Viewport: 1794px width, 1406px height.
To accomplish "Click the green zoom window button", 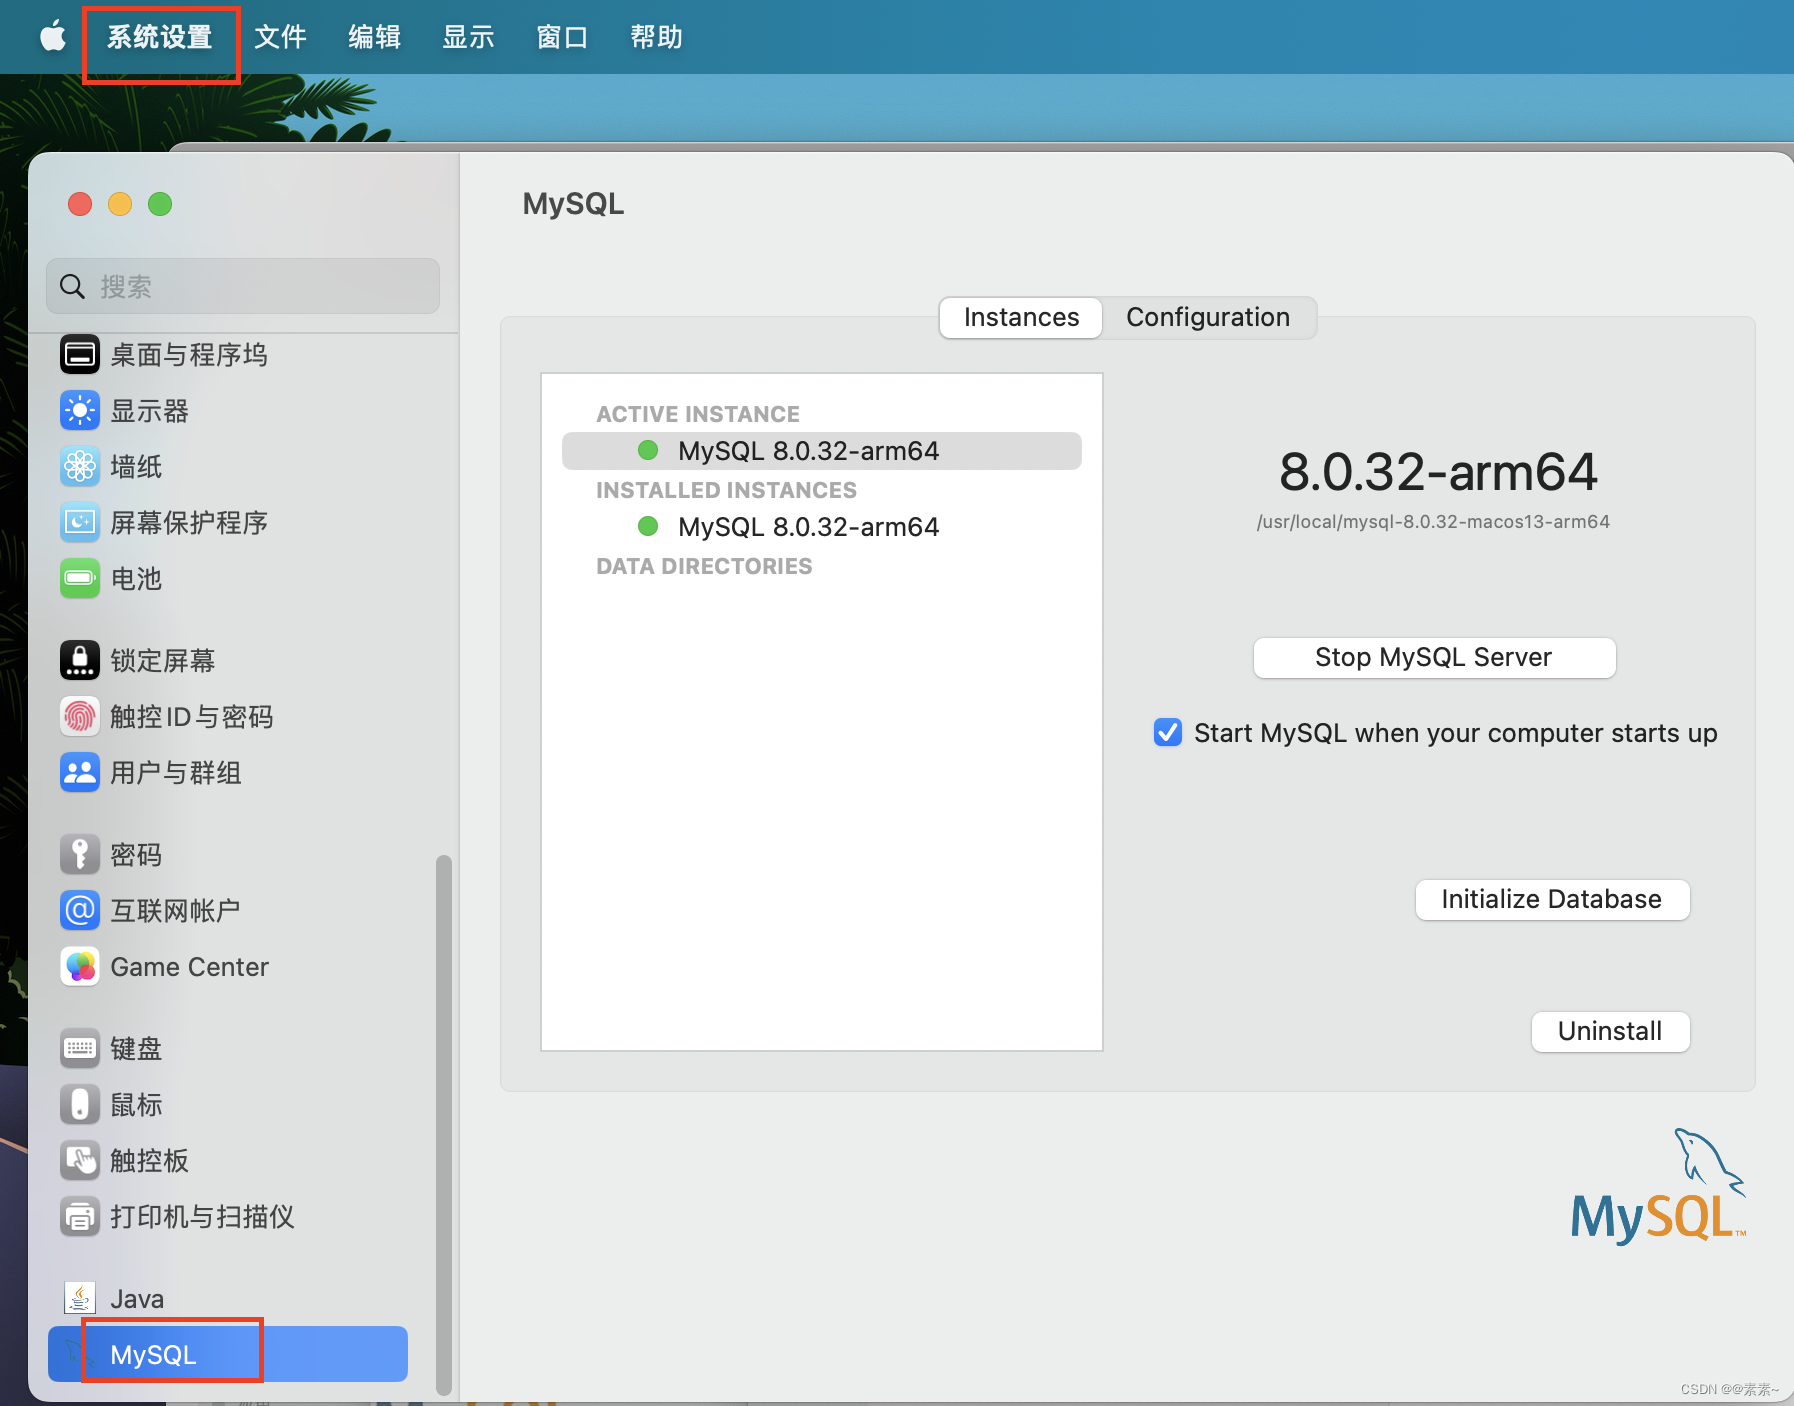I will point(160,204).
